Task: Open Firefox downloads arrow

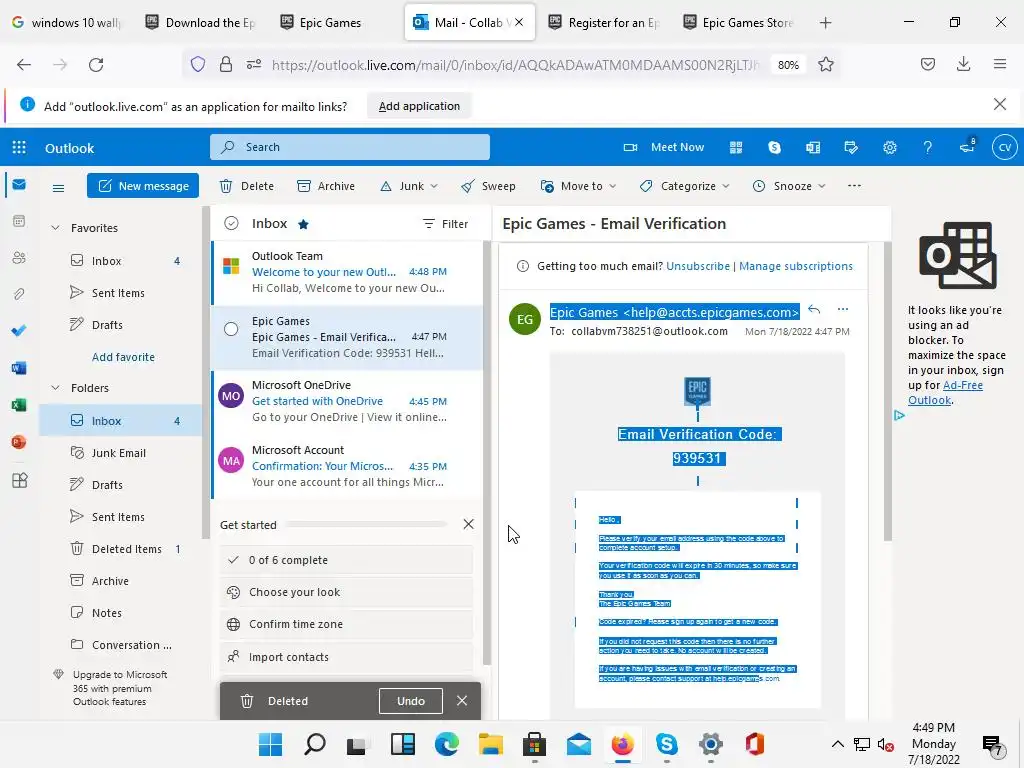Action: pyautogui.click(x=963, y=64)
